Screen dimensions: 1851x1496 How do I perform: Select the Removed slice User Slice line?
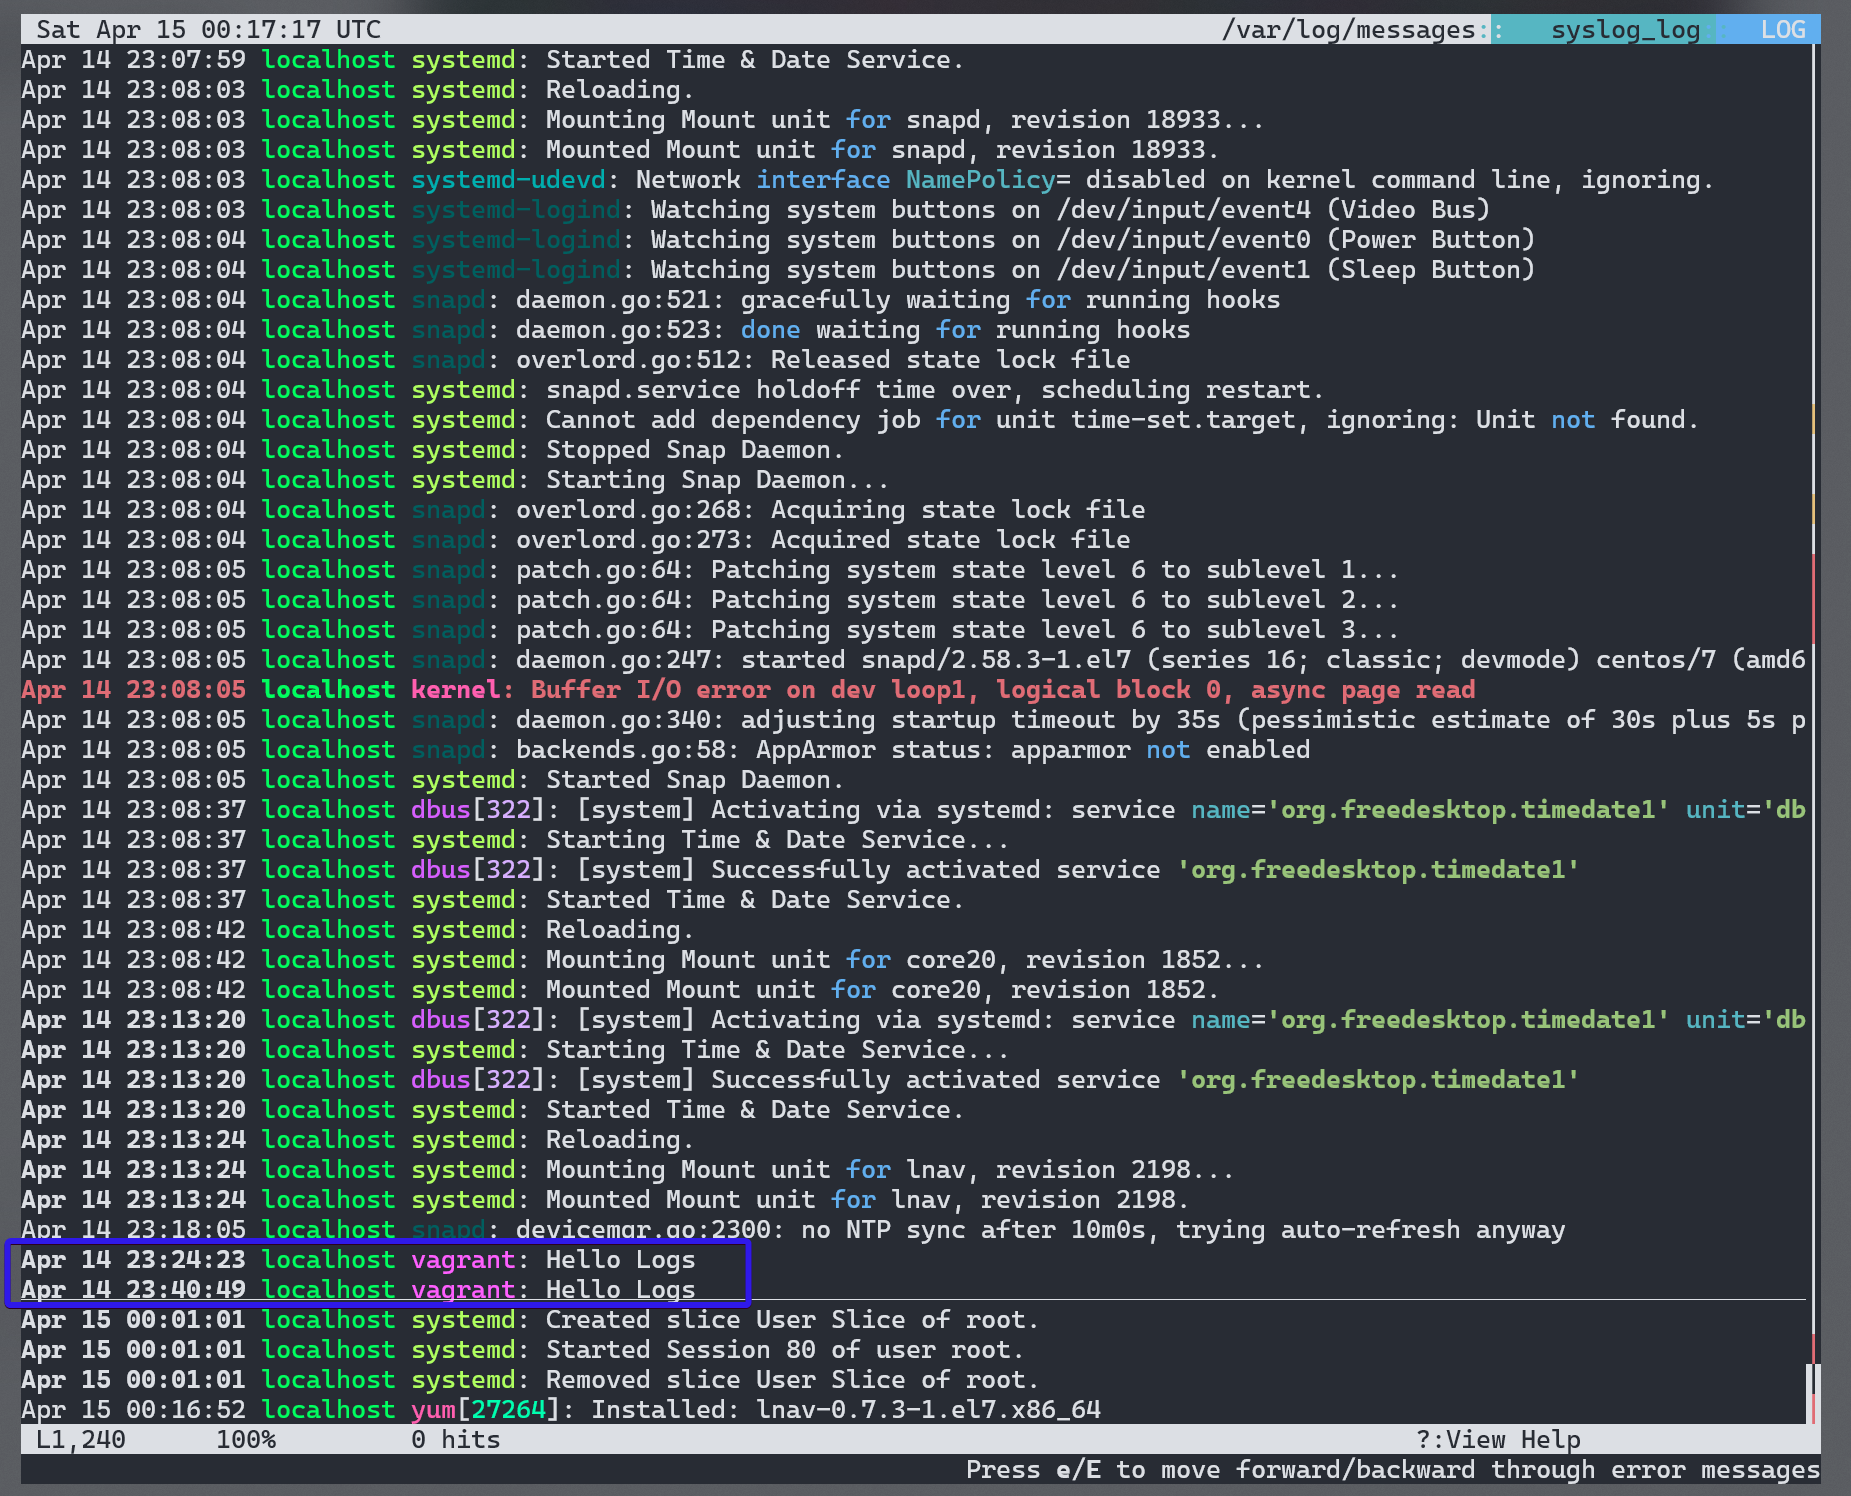[531, 1380]
